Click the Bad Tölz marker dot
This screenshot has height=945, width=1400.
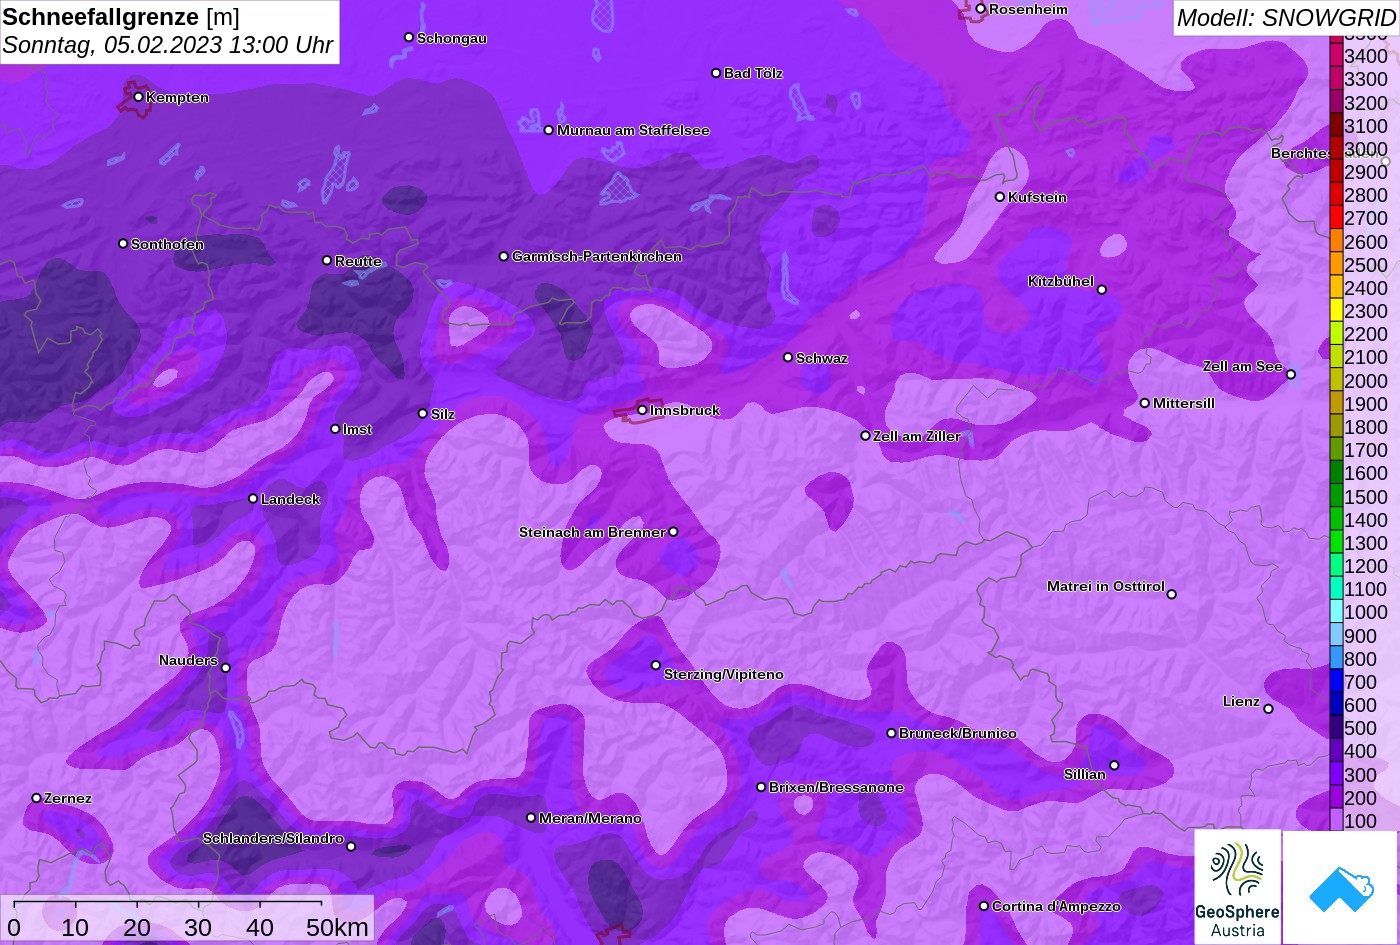tap(716, 73)
